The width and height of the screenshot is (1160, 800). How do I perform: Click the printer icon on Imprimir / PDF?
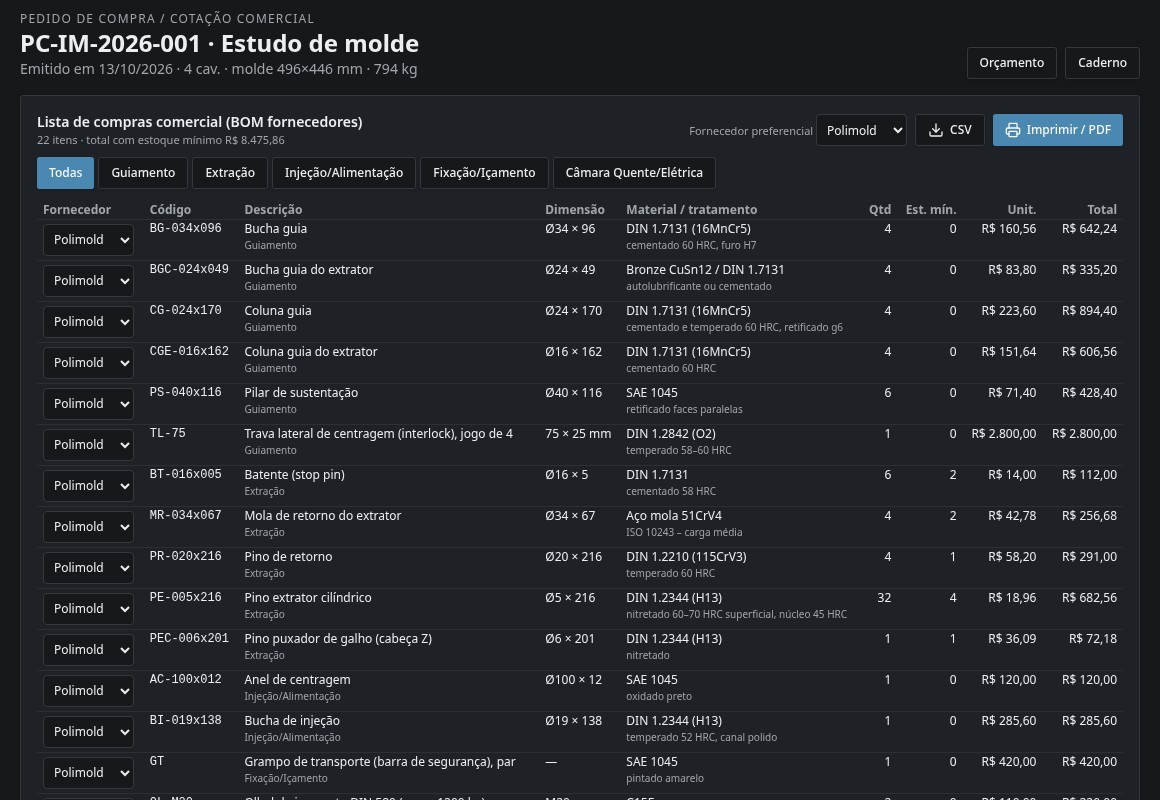1013,130
